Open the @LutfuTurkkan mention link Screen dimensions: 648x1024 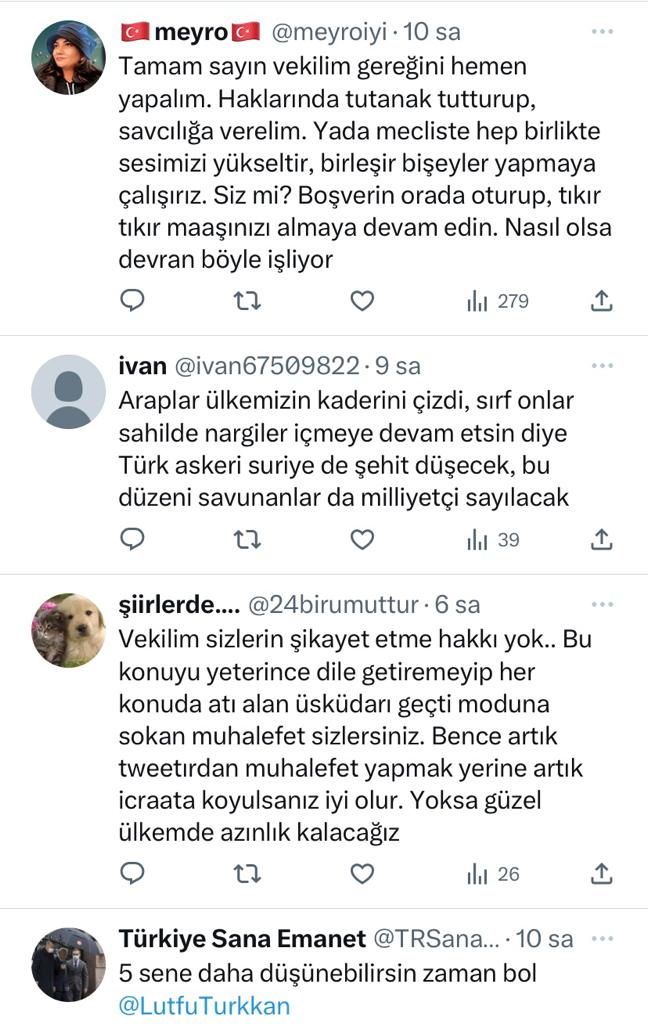point(204,1005)
